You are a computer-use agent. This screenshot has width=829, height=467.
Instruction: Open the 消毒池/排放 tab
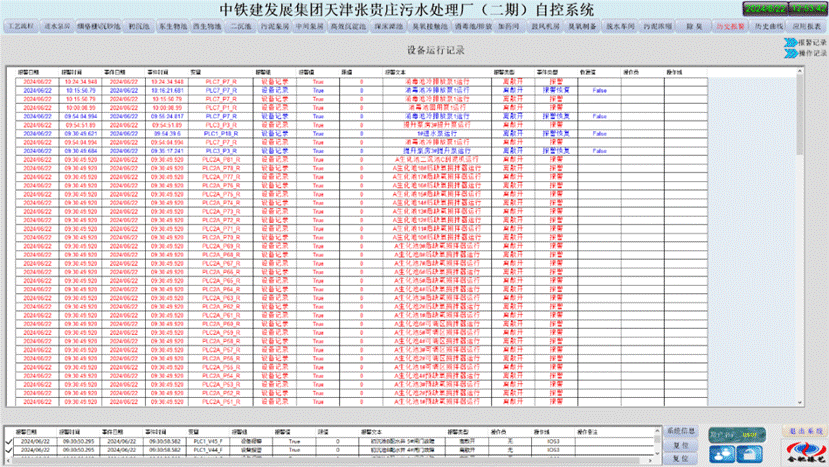473,26
